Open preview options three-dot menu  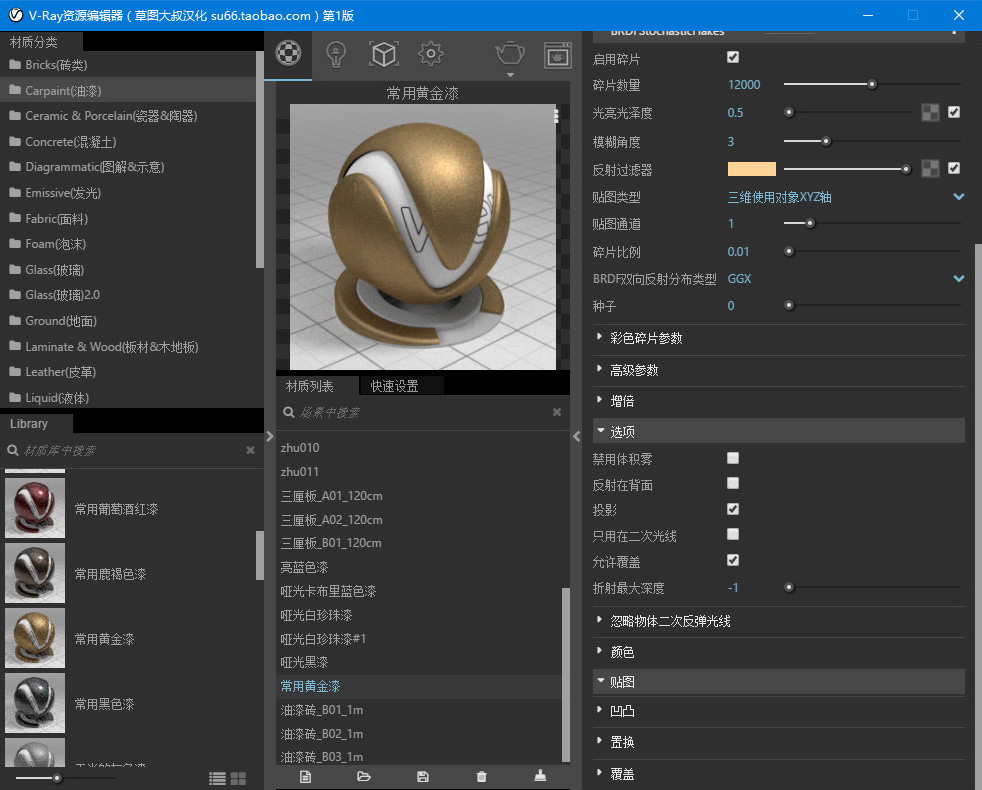click(x=556, y=115)
